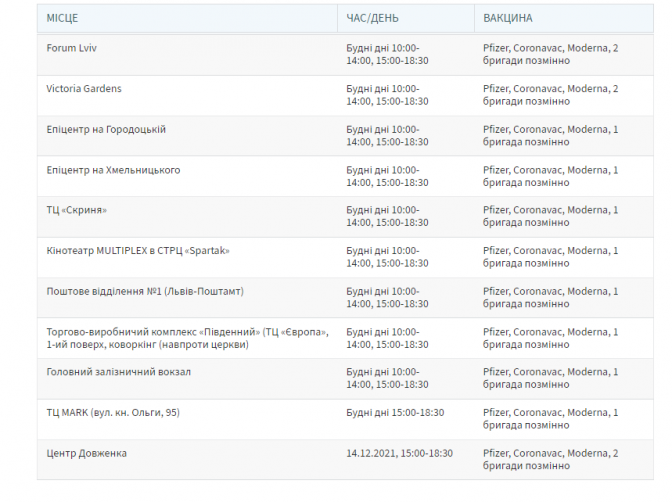Select Головний залізничний вокзал location

[x=119, y=372]
